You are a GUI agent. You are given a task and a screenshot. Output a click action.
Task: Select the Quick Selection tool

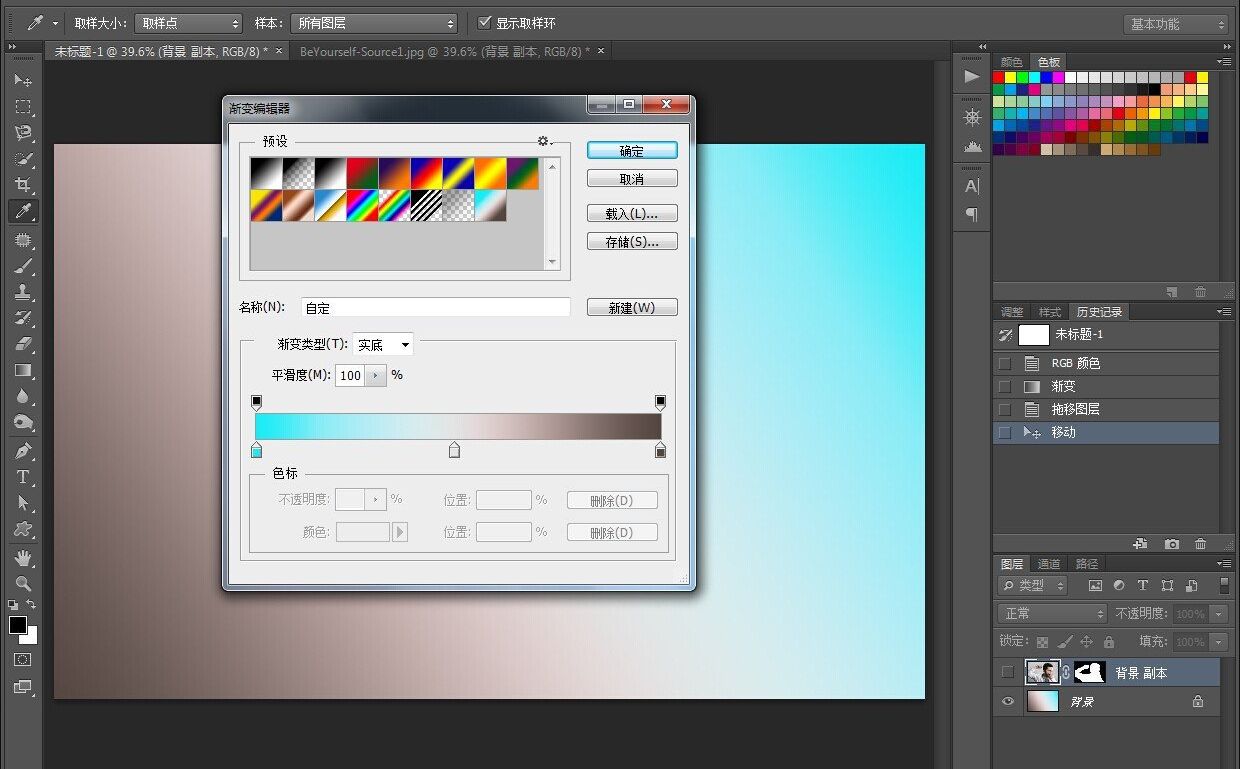(x=23, y=158)
